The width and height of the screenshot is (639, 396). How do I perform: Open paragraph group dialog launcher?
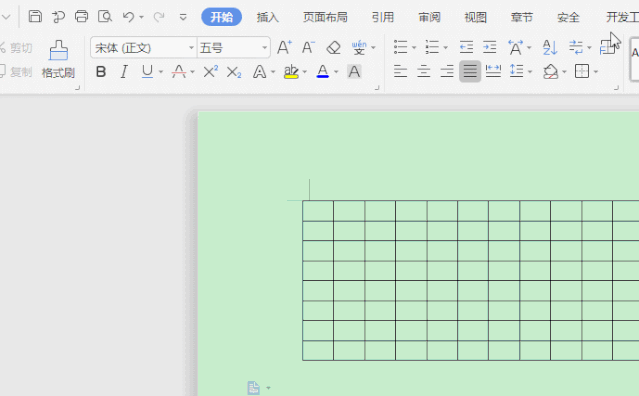(x=616, y=87)
